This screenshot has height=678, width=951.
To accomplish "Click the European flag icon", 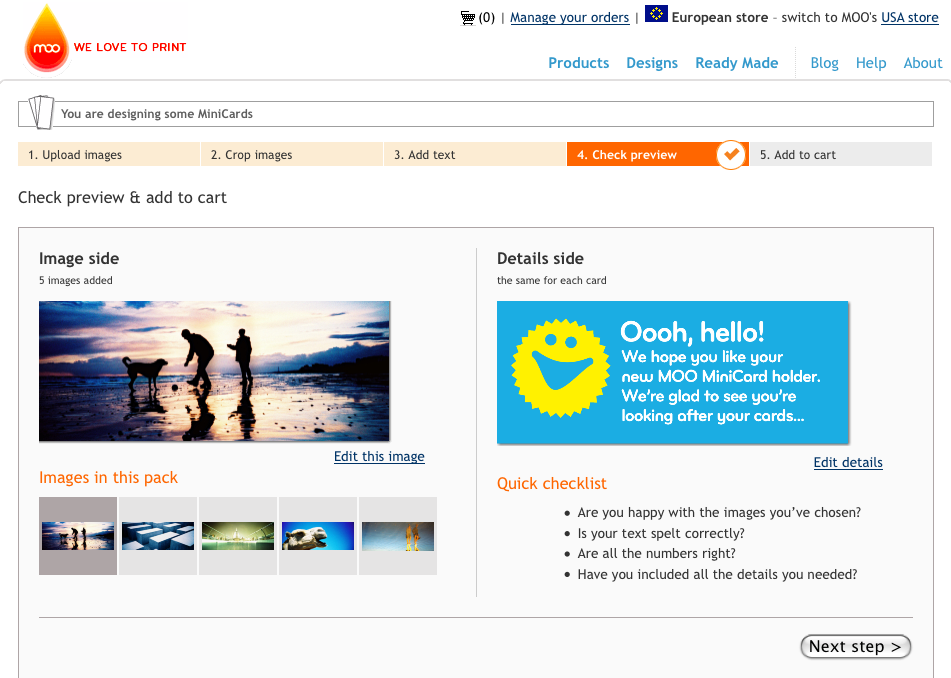I will pos(656,14).
